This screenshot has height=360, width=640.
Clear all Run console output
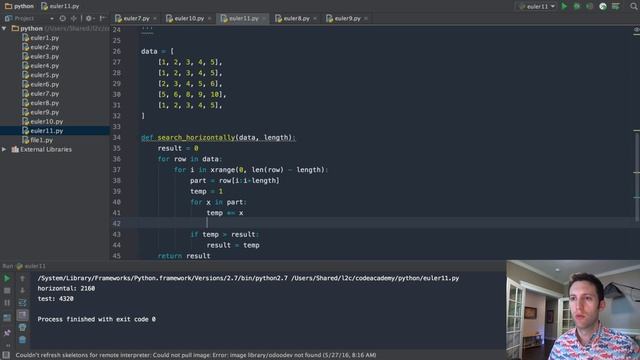pos(22,340)
